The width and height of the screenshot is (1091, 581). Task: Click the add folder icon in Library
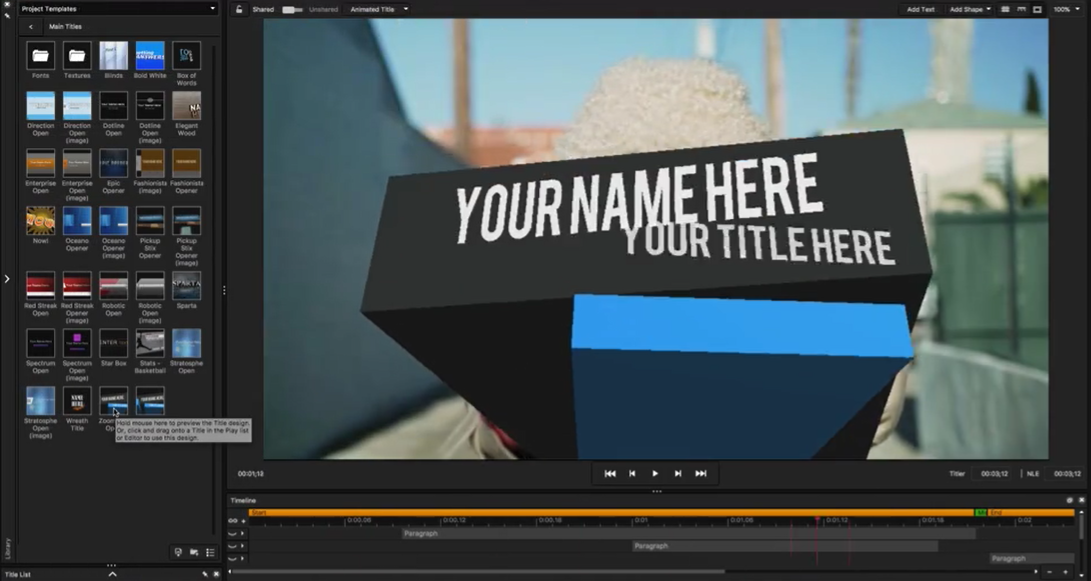click(194, 552)
